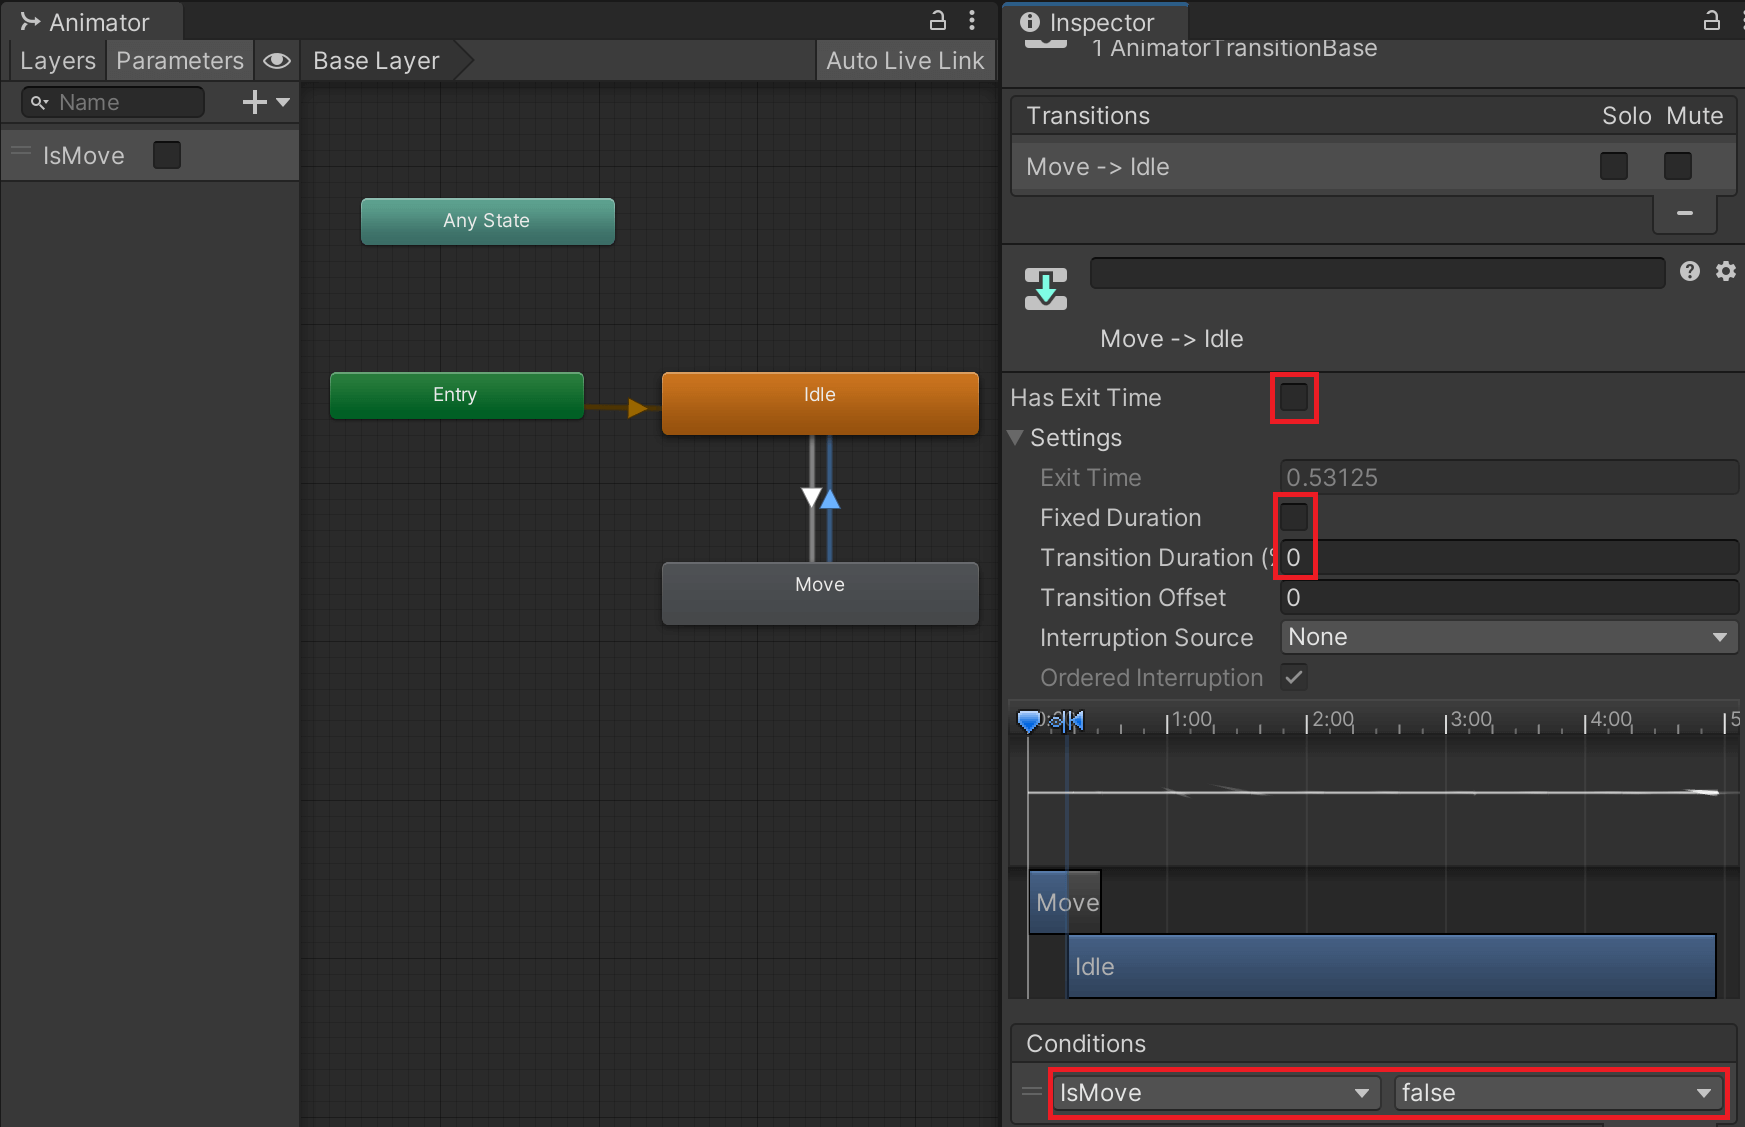1745x1127 pixels.
Task: Click the Conditions header
Action: click(1374, 1043)
